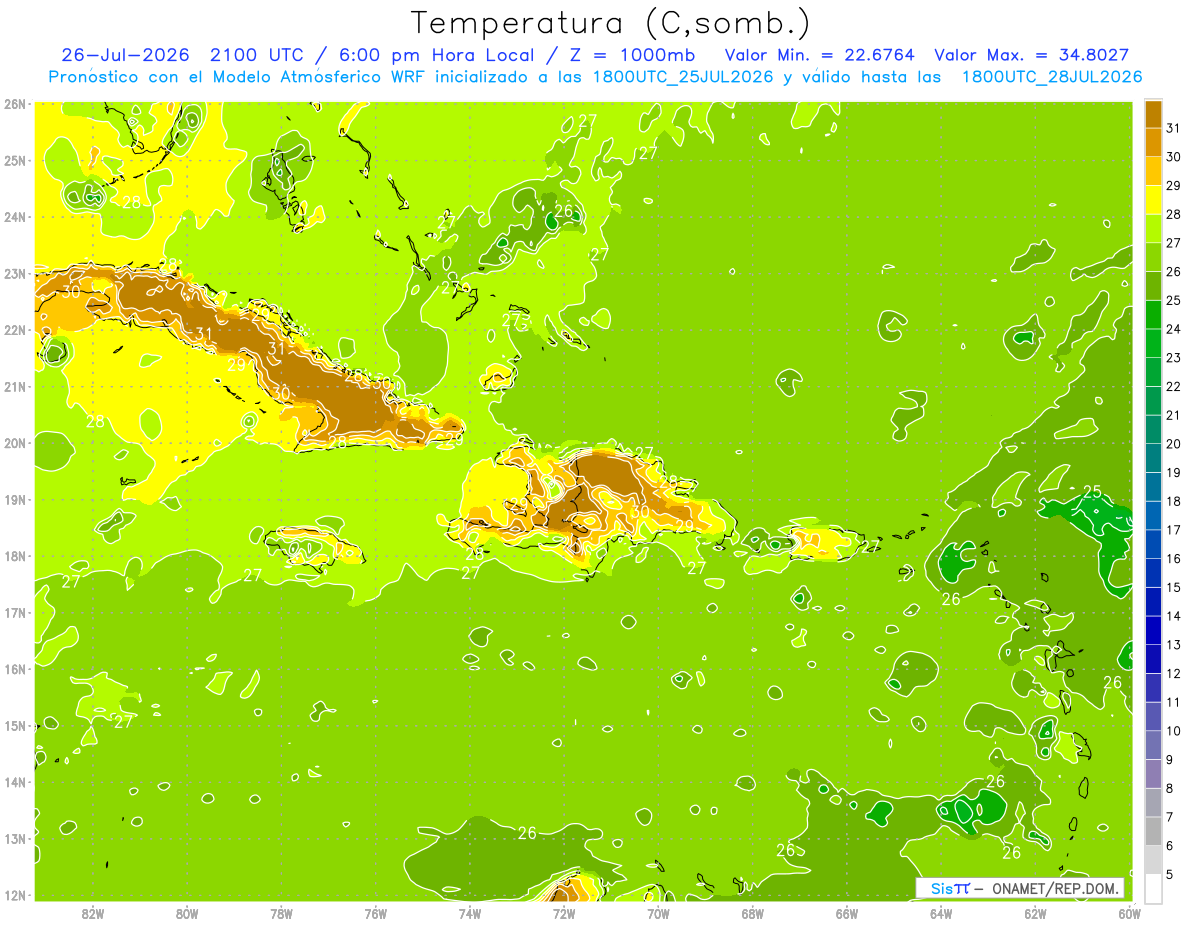
Task: Click the '18N' latitude axis label
Action: click(x=15, y=556)
